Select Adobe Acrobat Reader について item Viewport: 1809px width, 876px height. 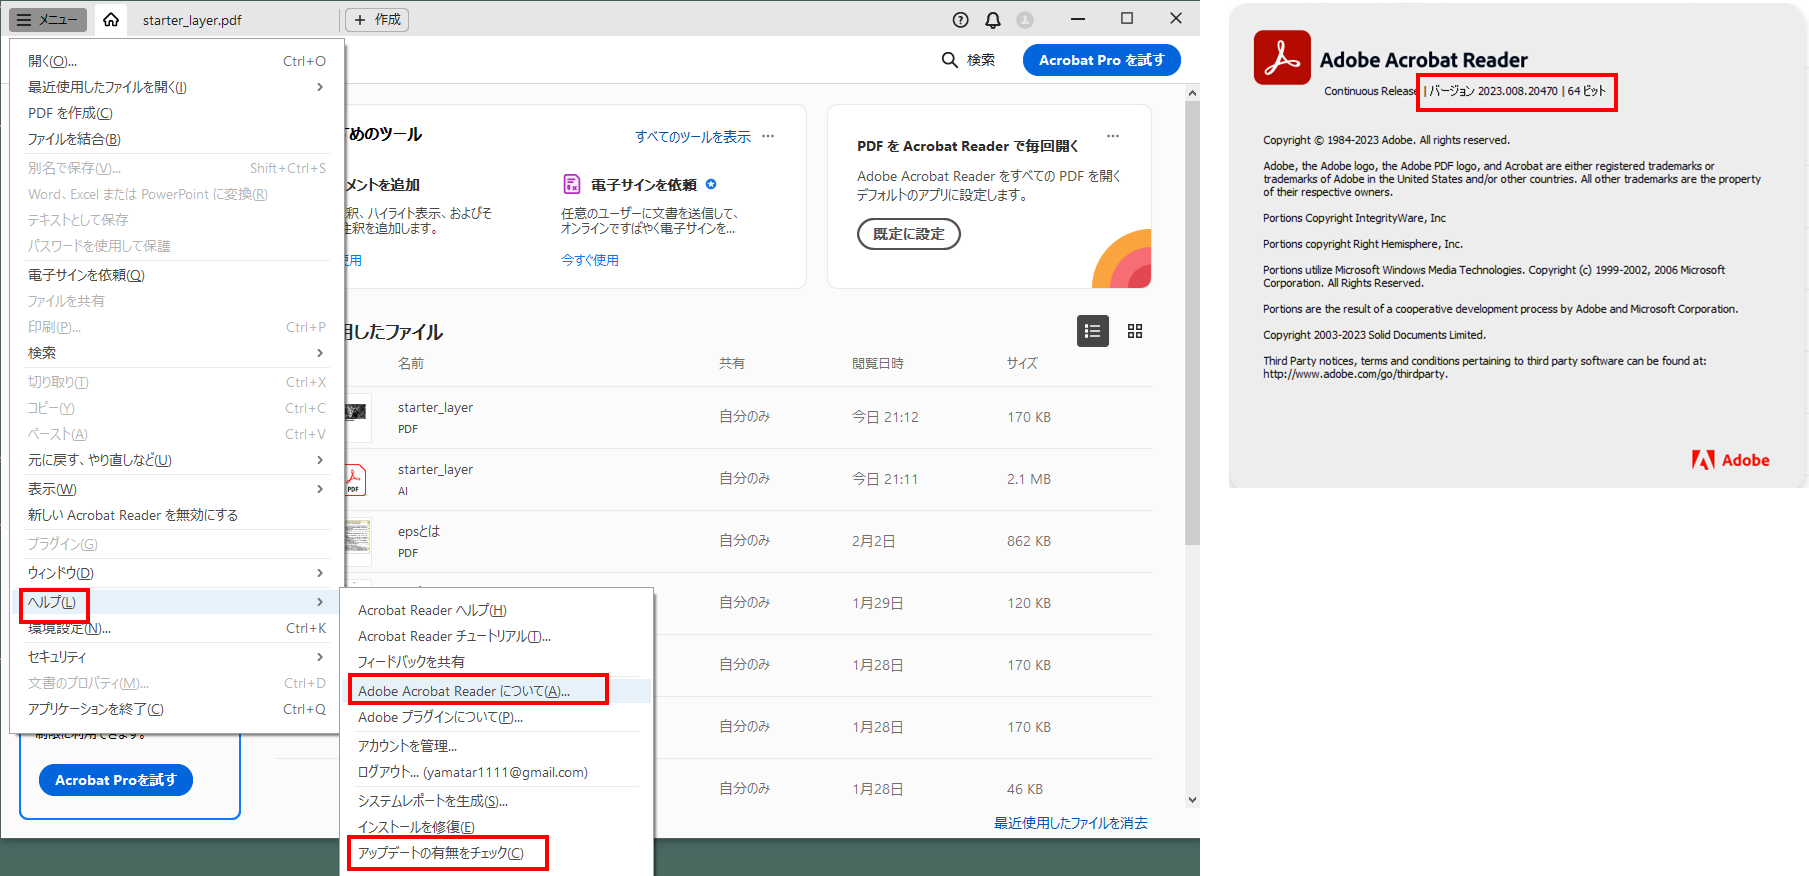coord(497,691)
